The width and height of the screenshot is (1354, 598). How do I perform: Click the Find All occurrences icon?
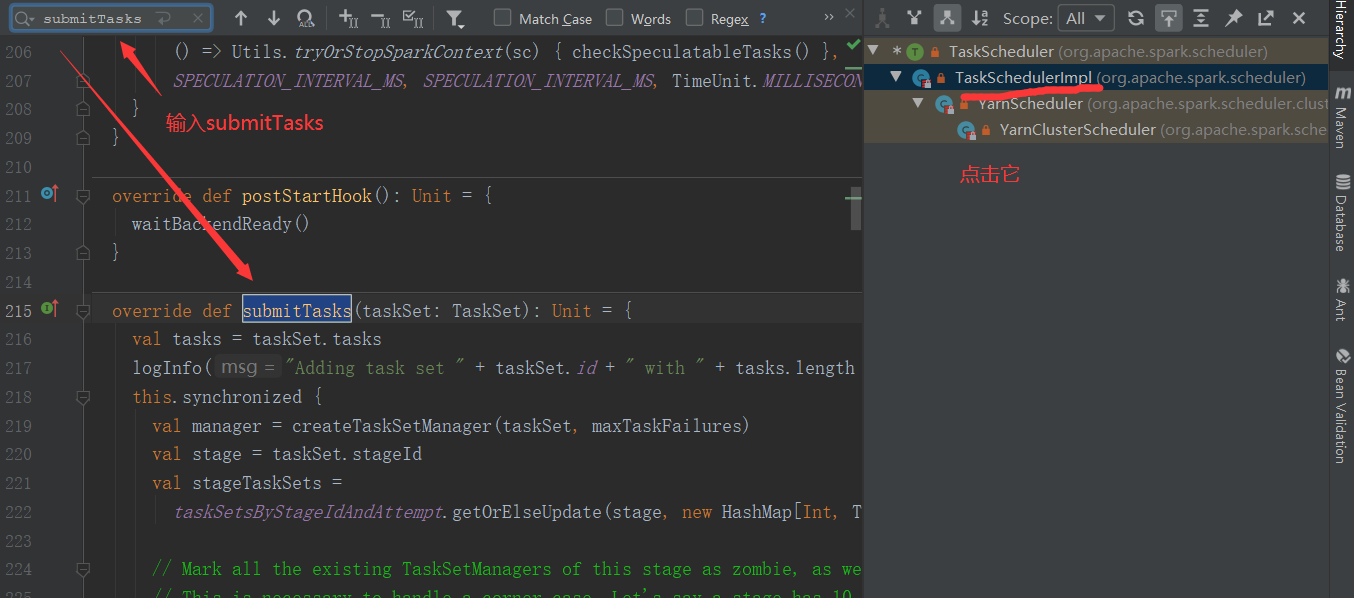[306, 18]
